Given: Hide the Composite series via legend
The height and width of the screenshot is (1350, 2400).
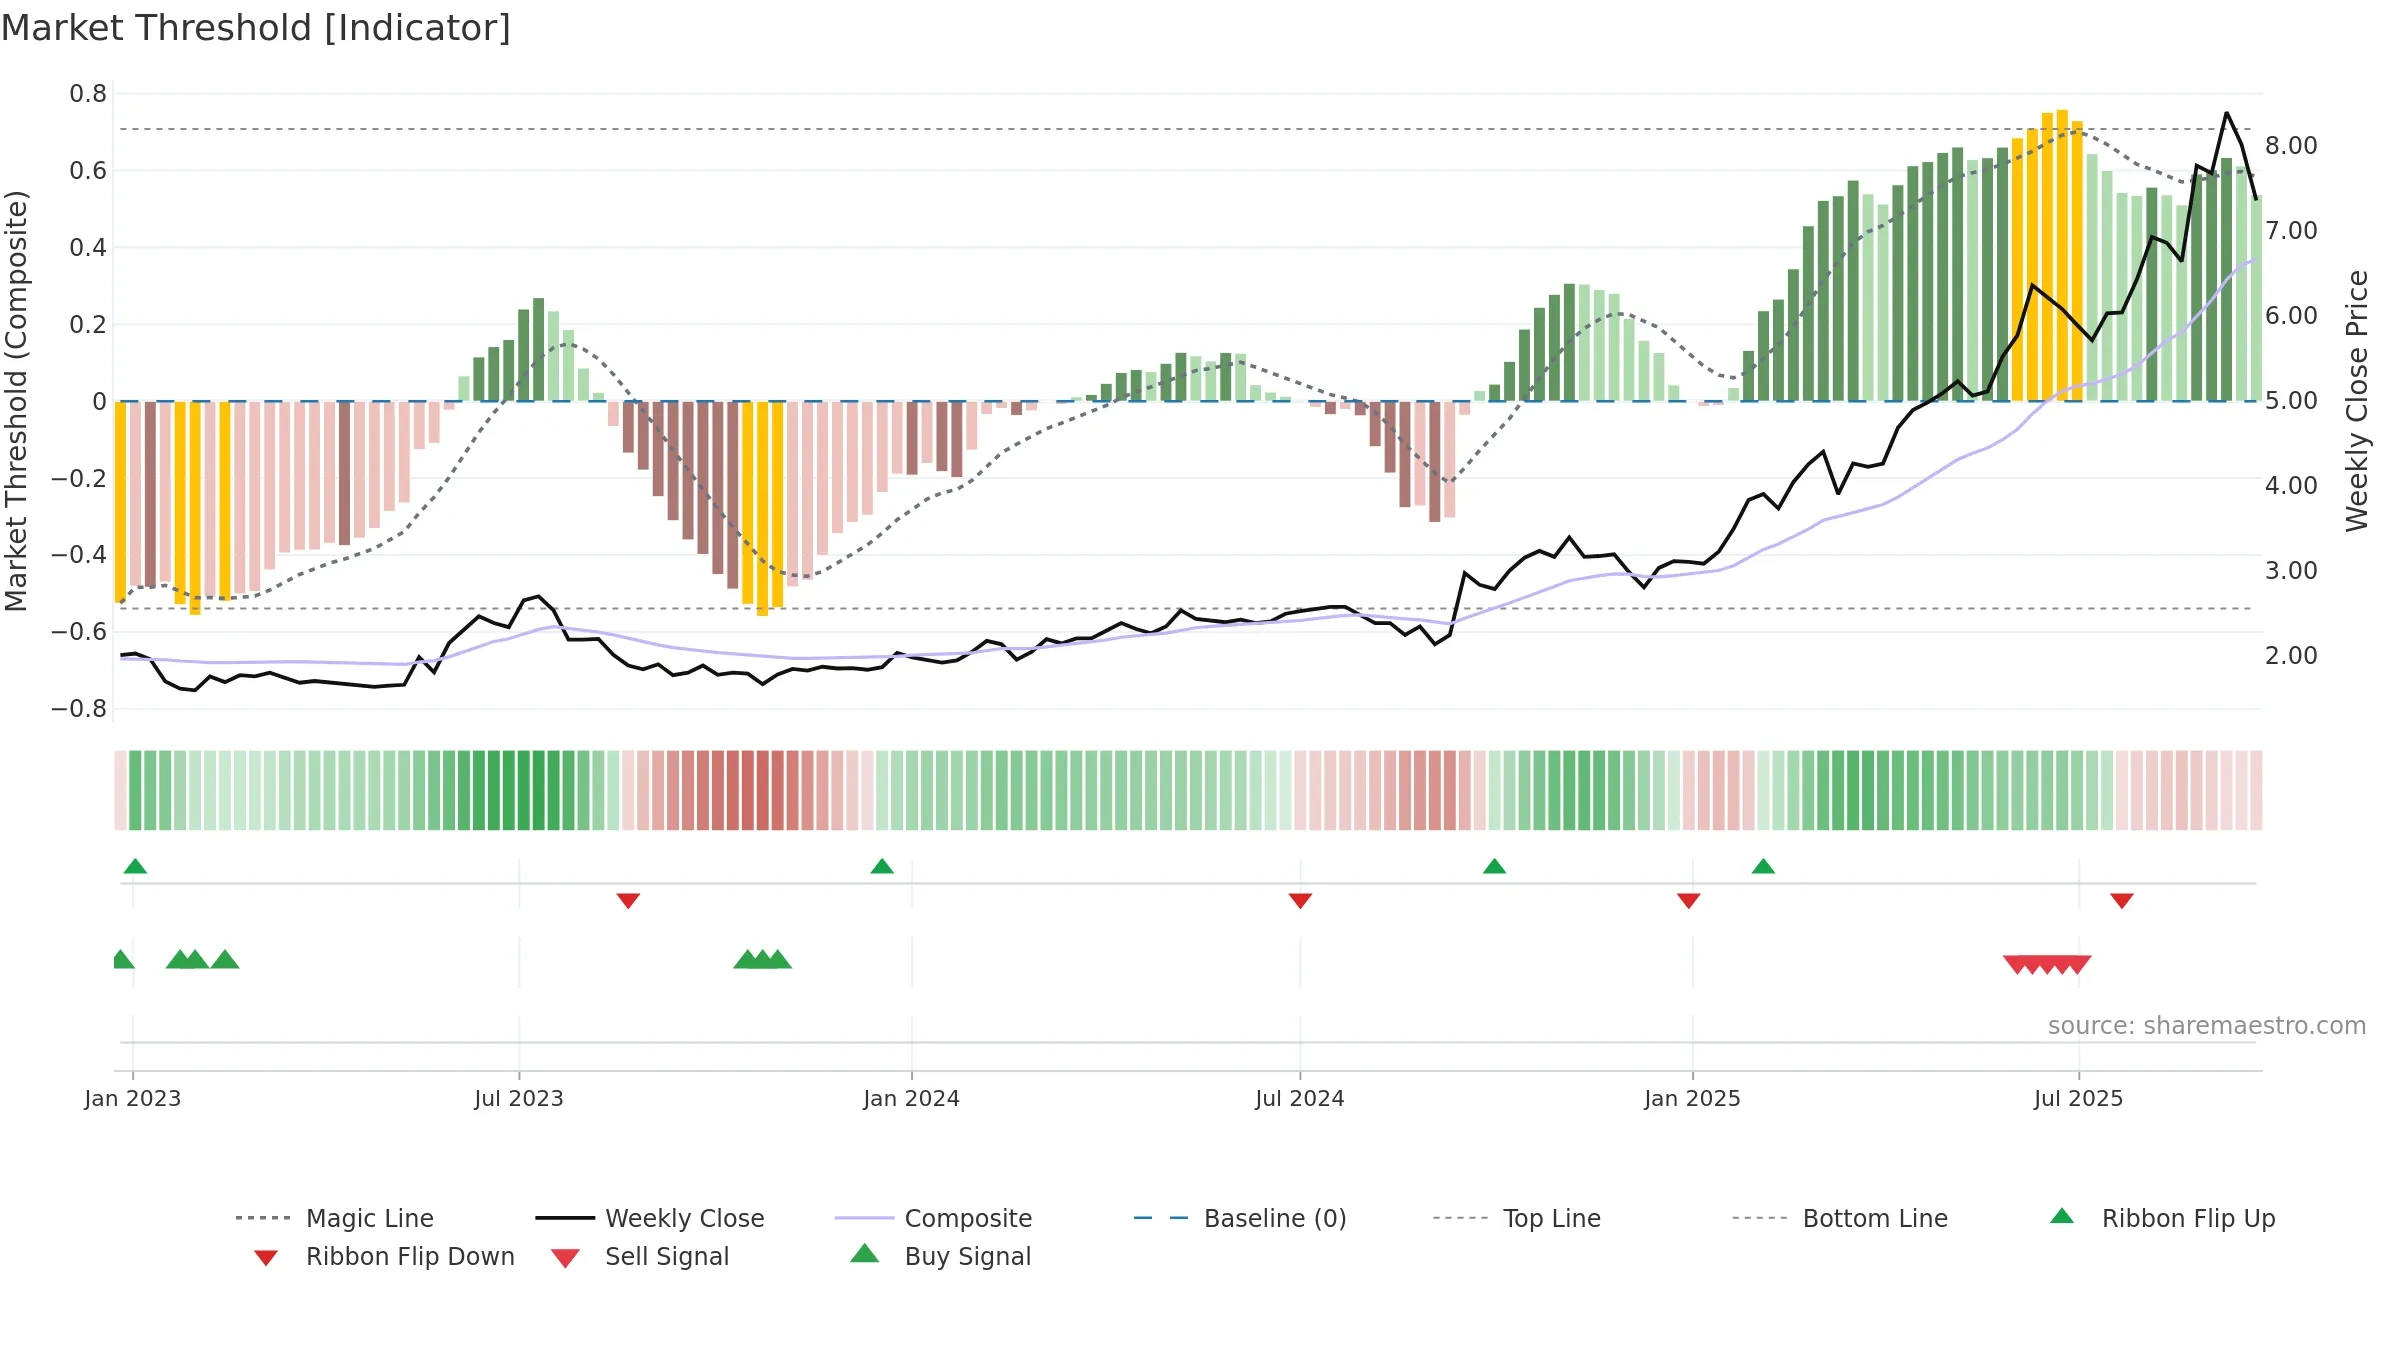Looking at the screenshot, I should point(933,1218).
